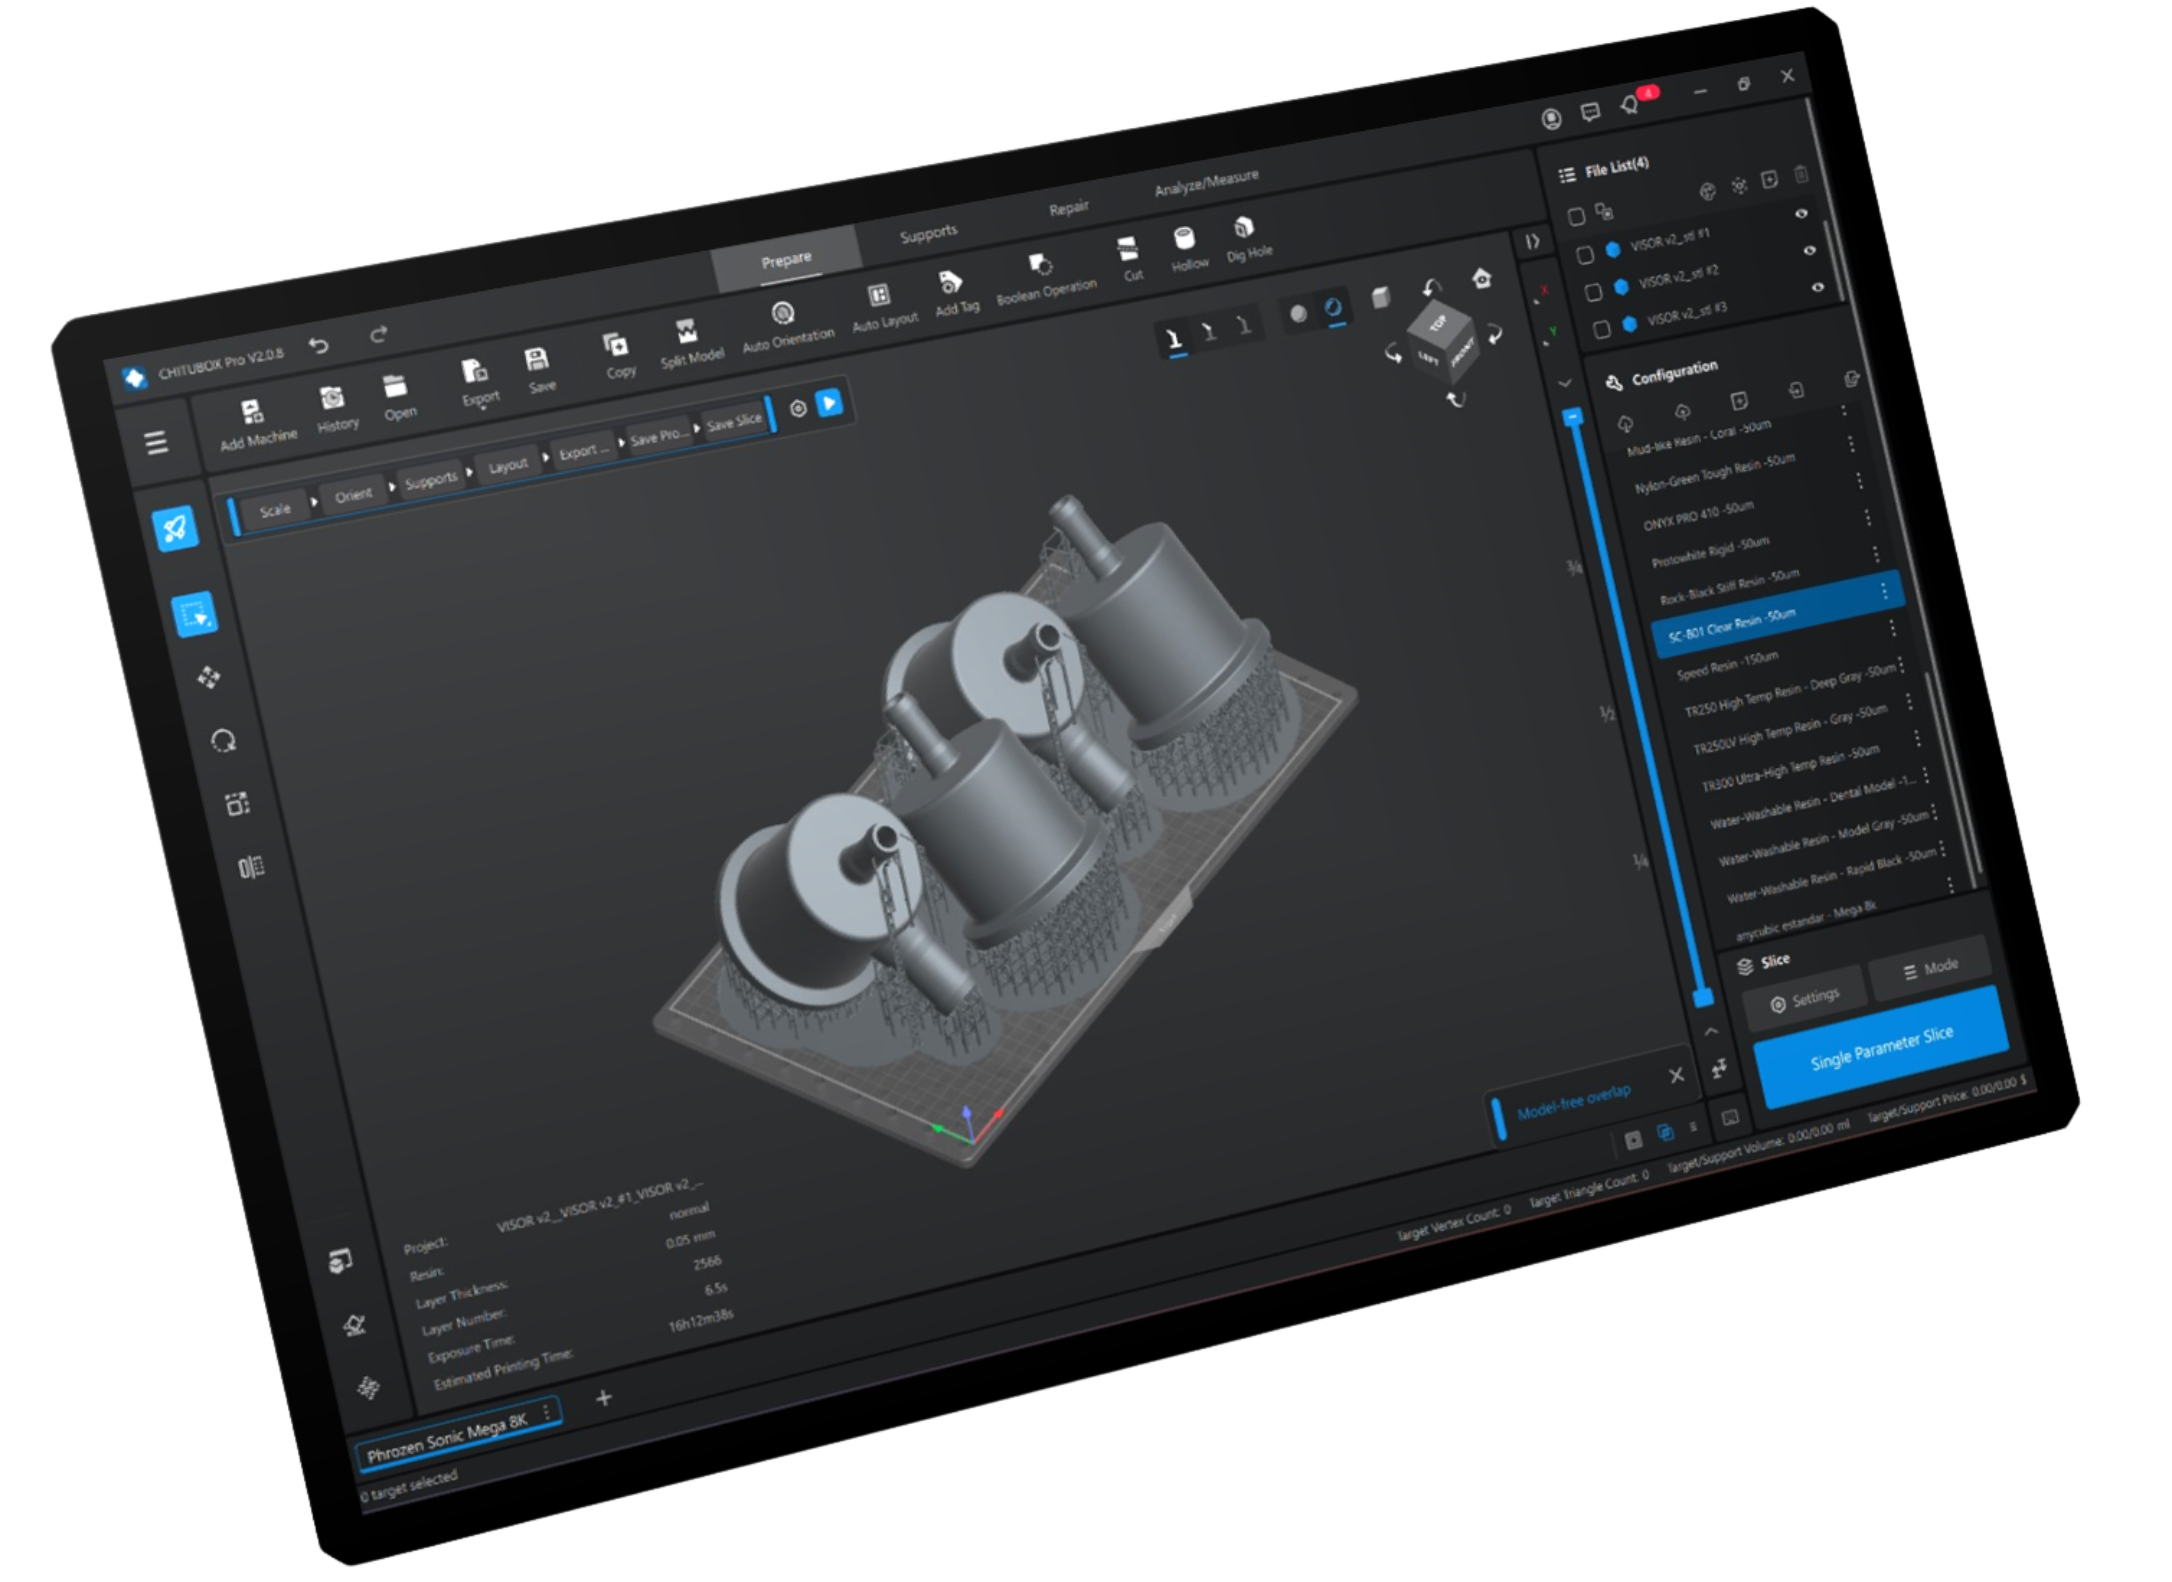Activate the box selection tool in sidebar
2172x1582 pixels.
tap(194, 614)
